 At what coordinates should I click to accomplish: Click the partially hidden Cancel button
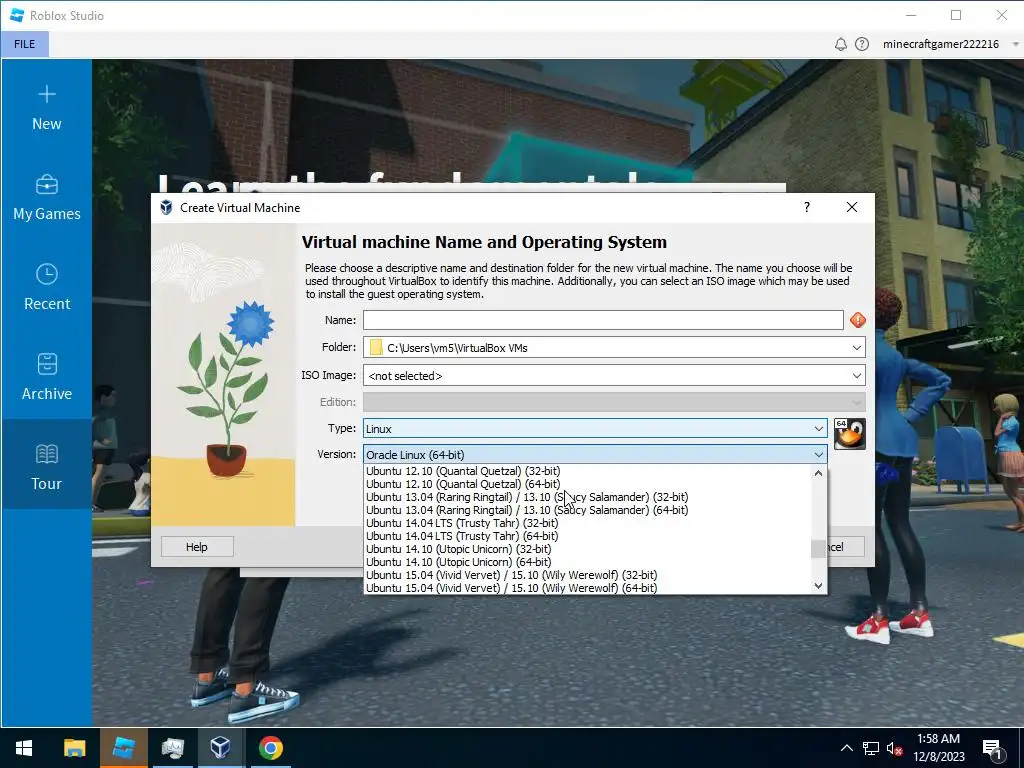point(846,547)
